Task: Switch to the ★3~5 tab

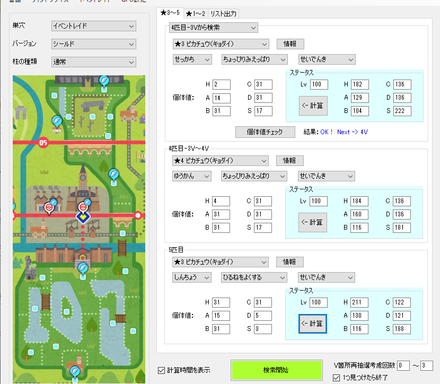Action: 170,13
